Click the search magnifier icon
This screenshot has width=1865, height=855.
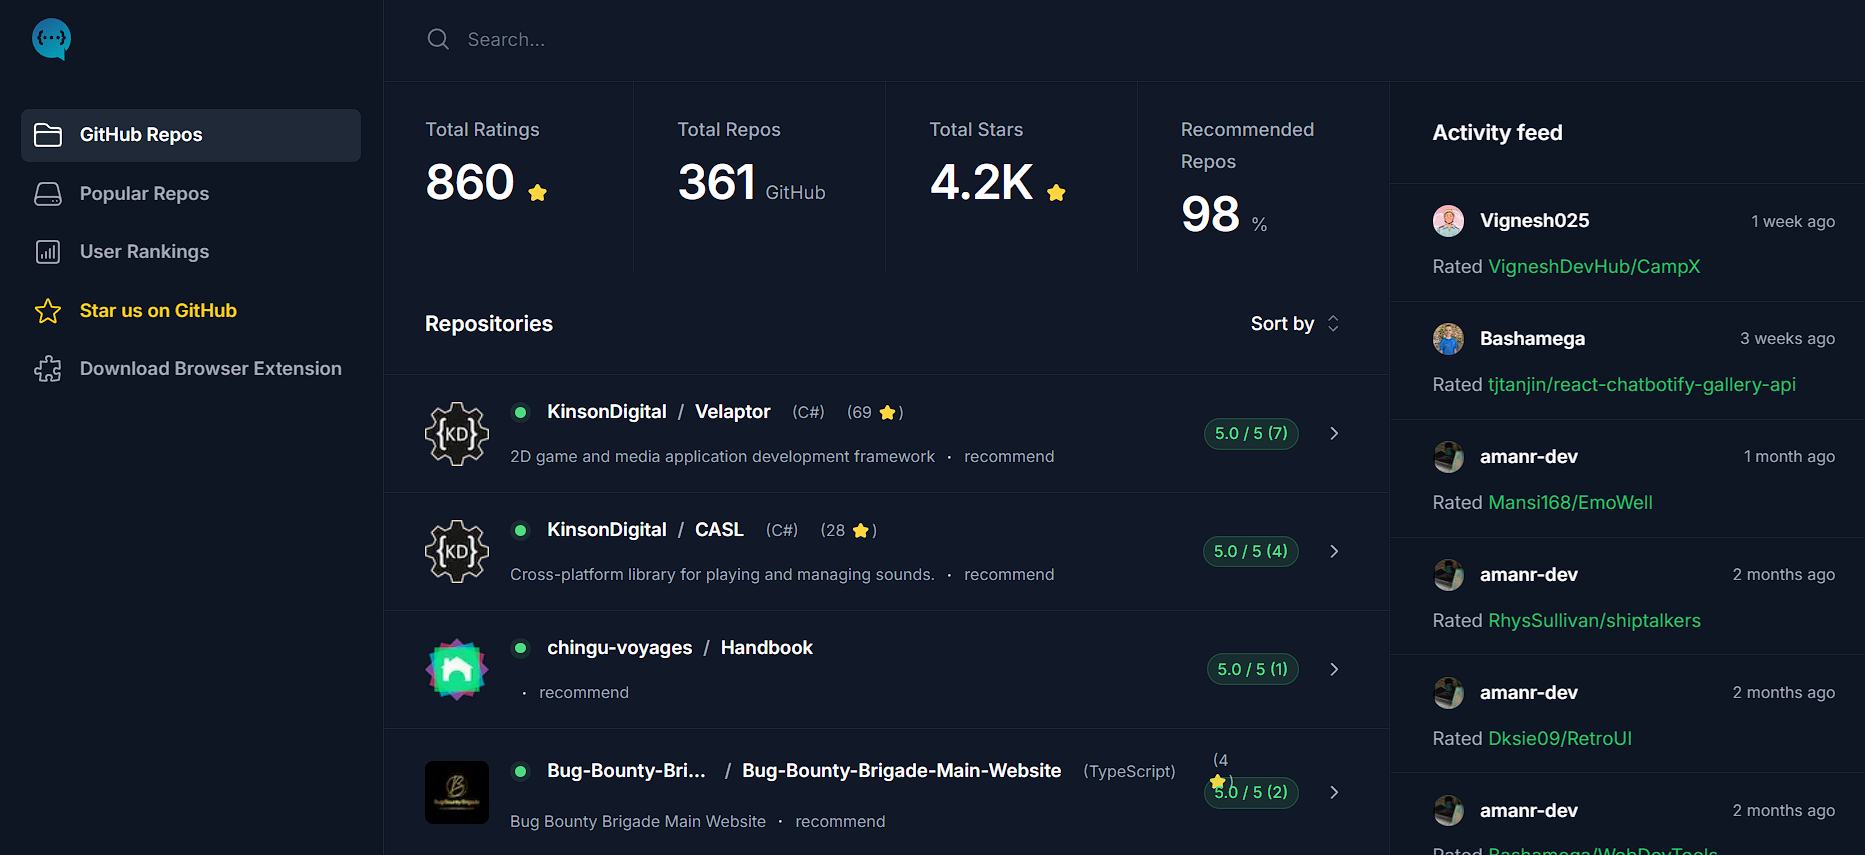[x=438, y=39]
